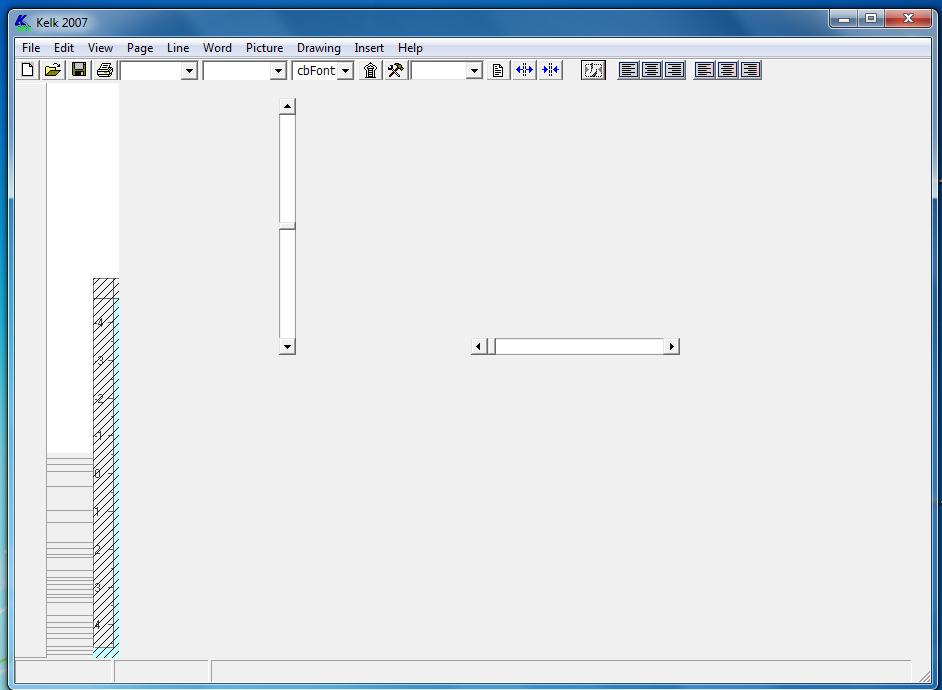Open the View menu
The width and height of the screenshot is (942, 690).
coord(100,48)
